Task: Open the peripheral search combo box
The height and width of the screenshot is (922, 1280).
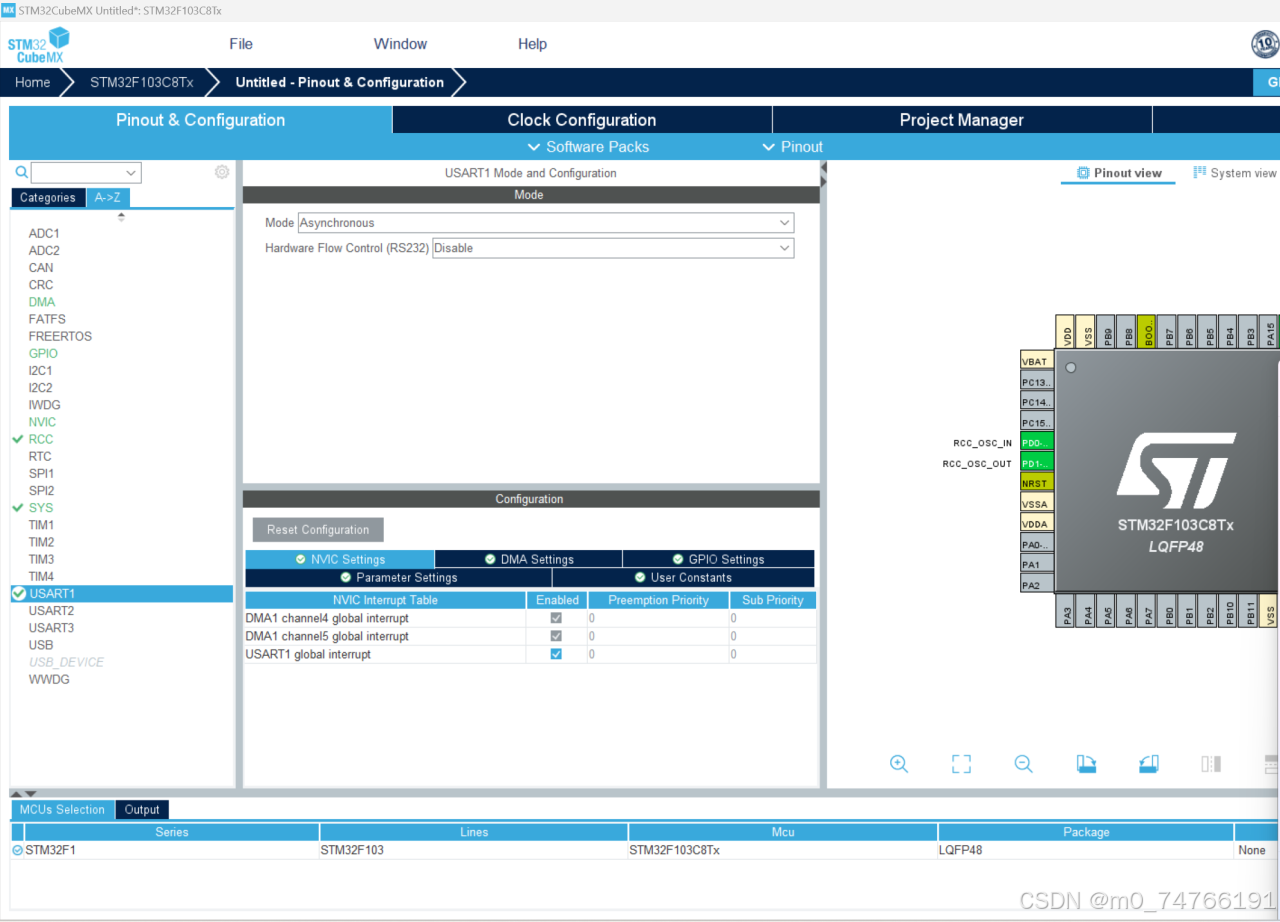Action: pos(86,172)
